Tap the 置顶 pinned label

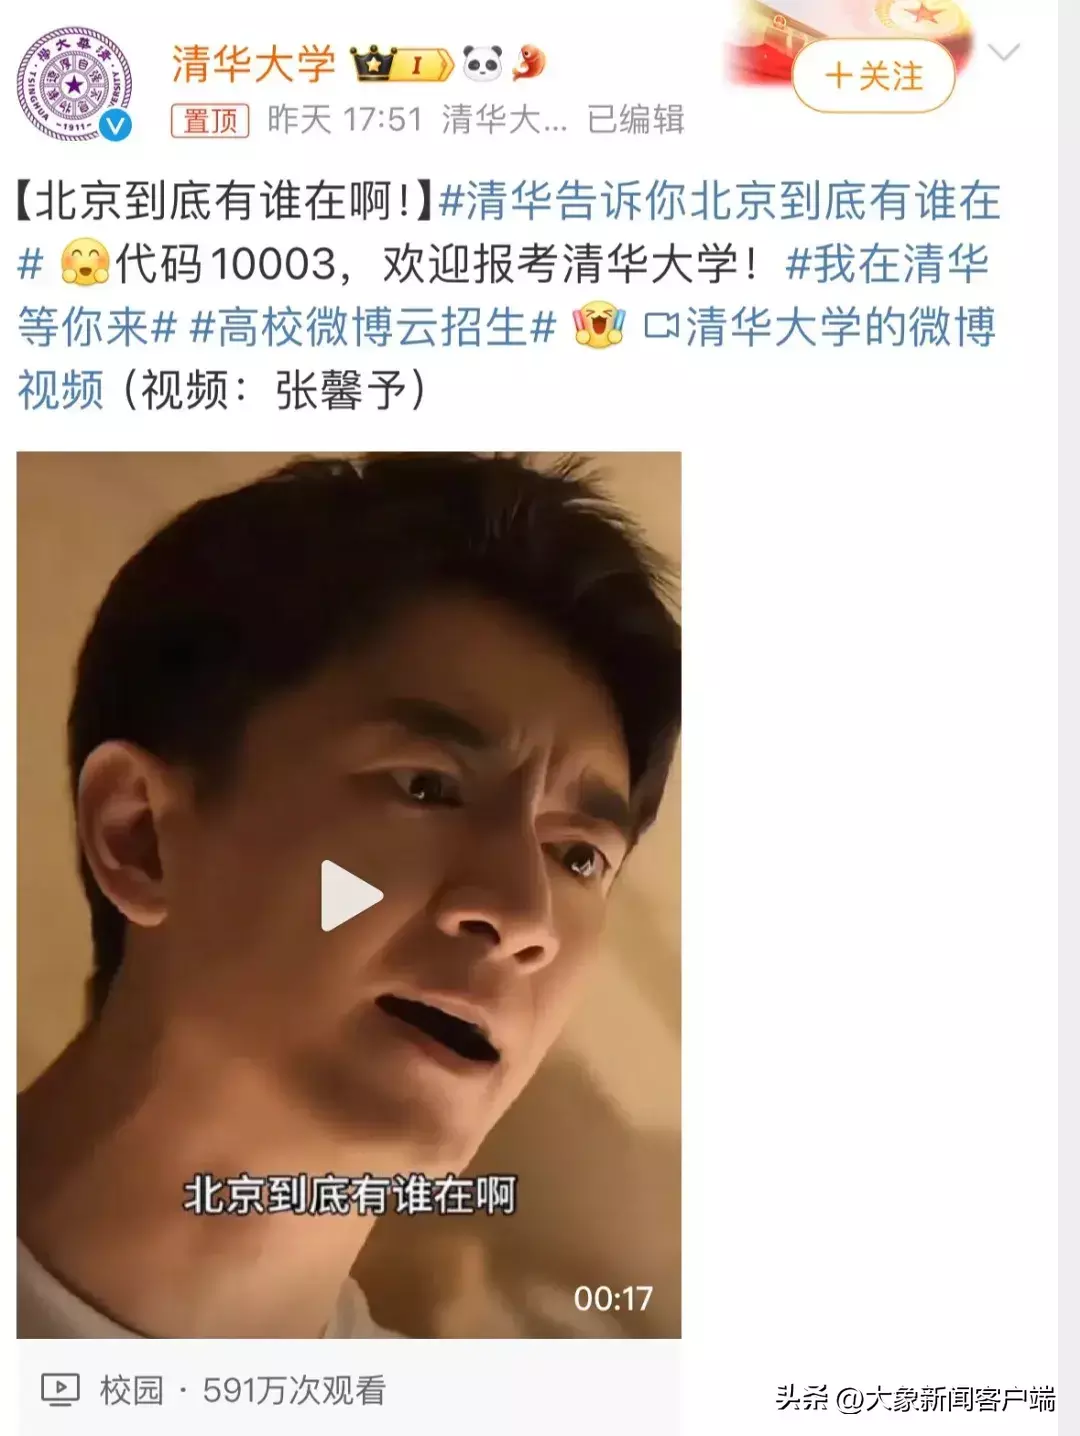point(210,121)
